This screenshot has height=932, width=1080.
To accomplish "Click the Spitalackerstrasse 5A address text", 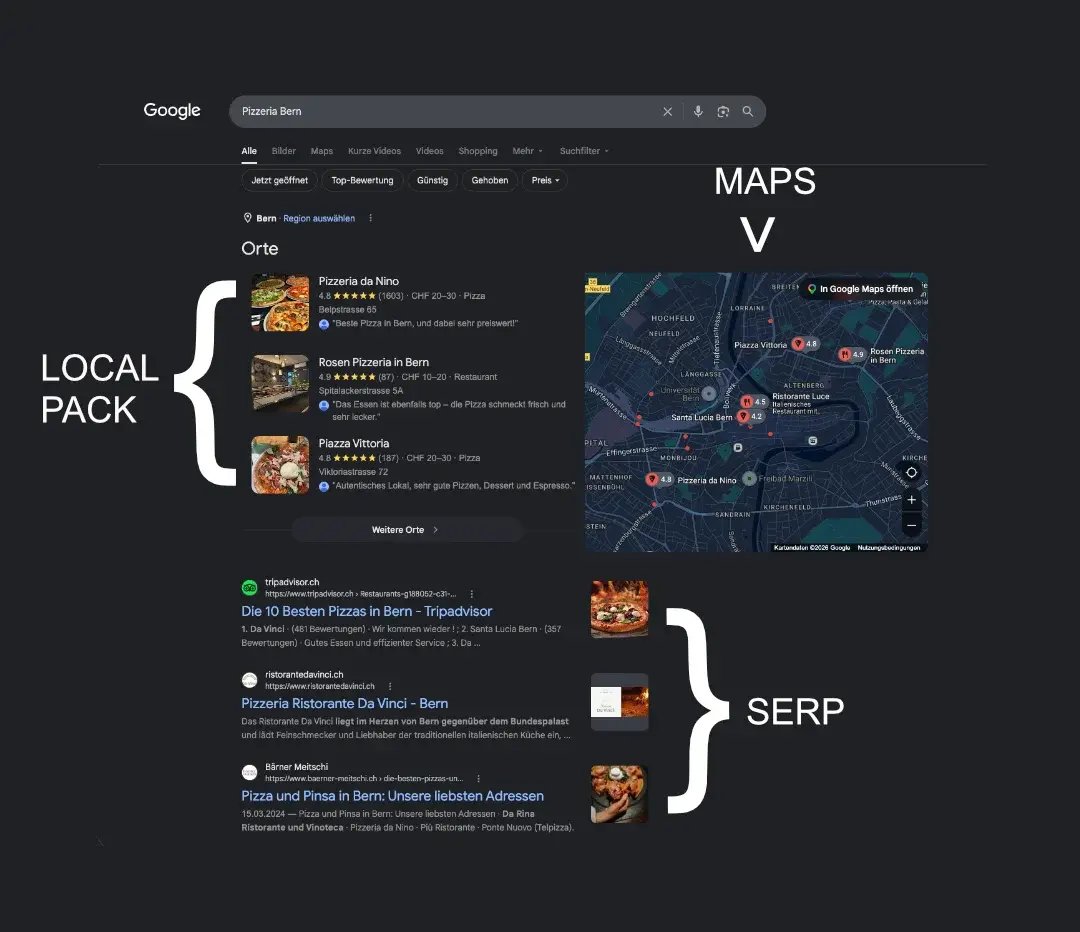I will pos(360,391).
